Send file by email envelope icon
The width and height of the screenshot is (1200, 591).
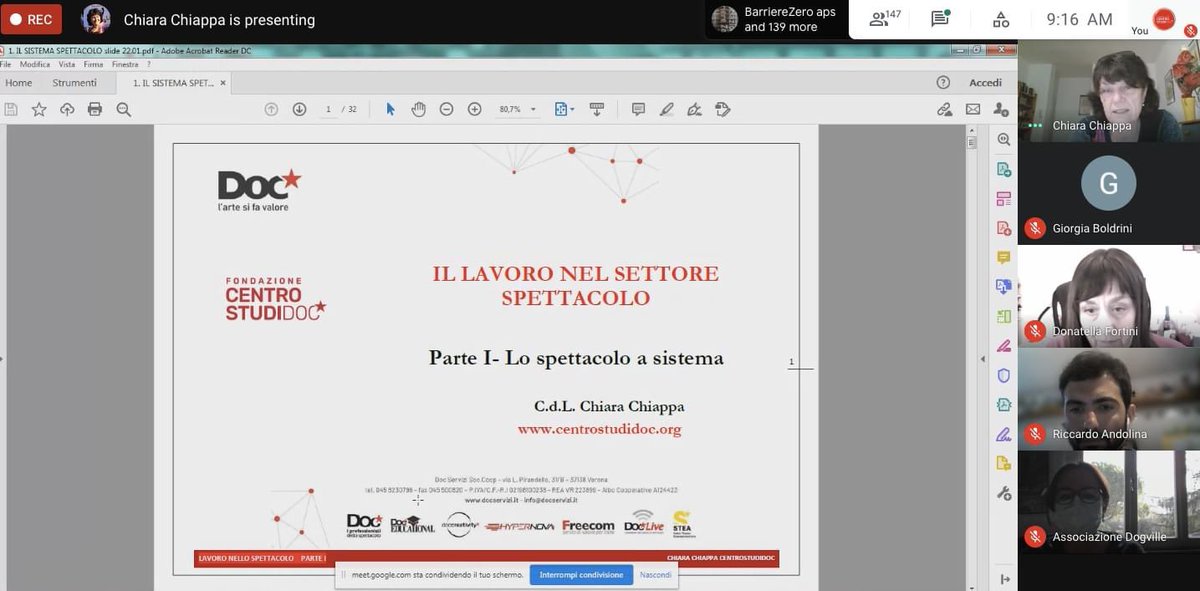click(973, 109)
